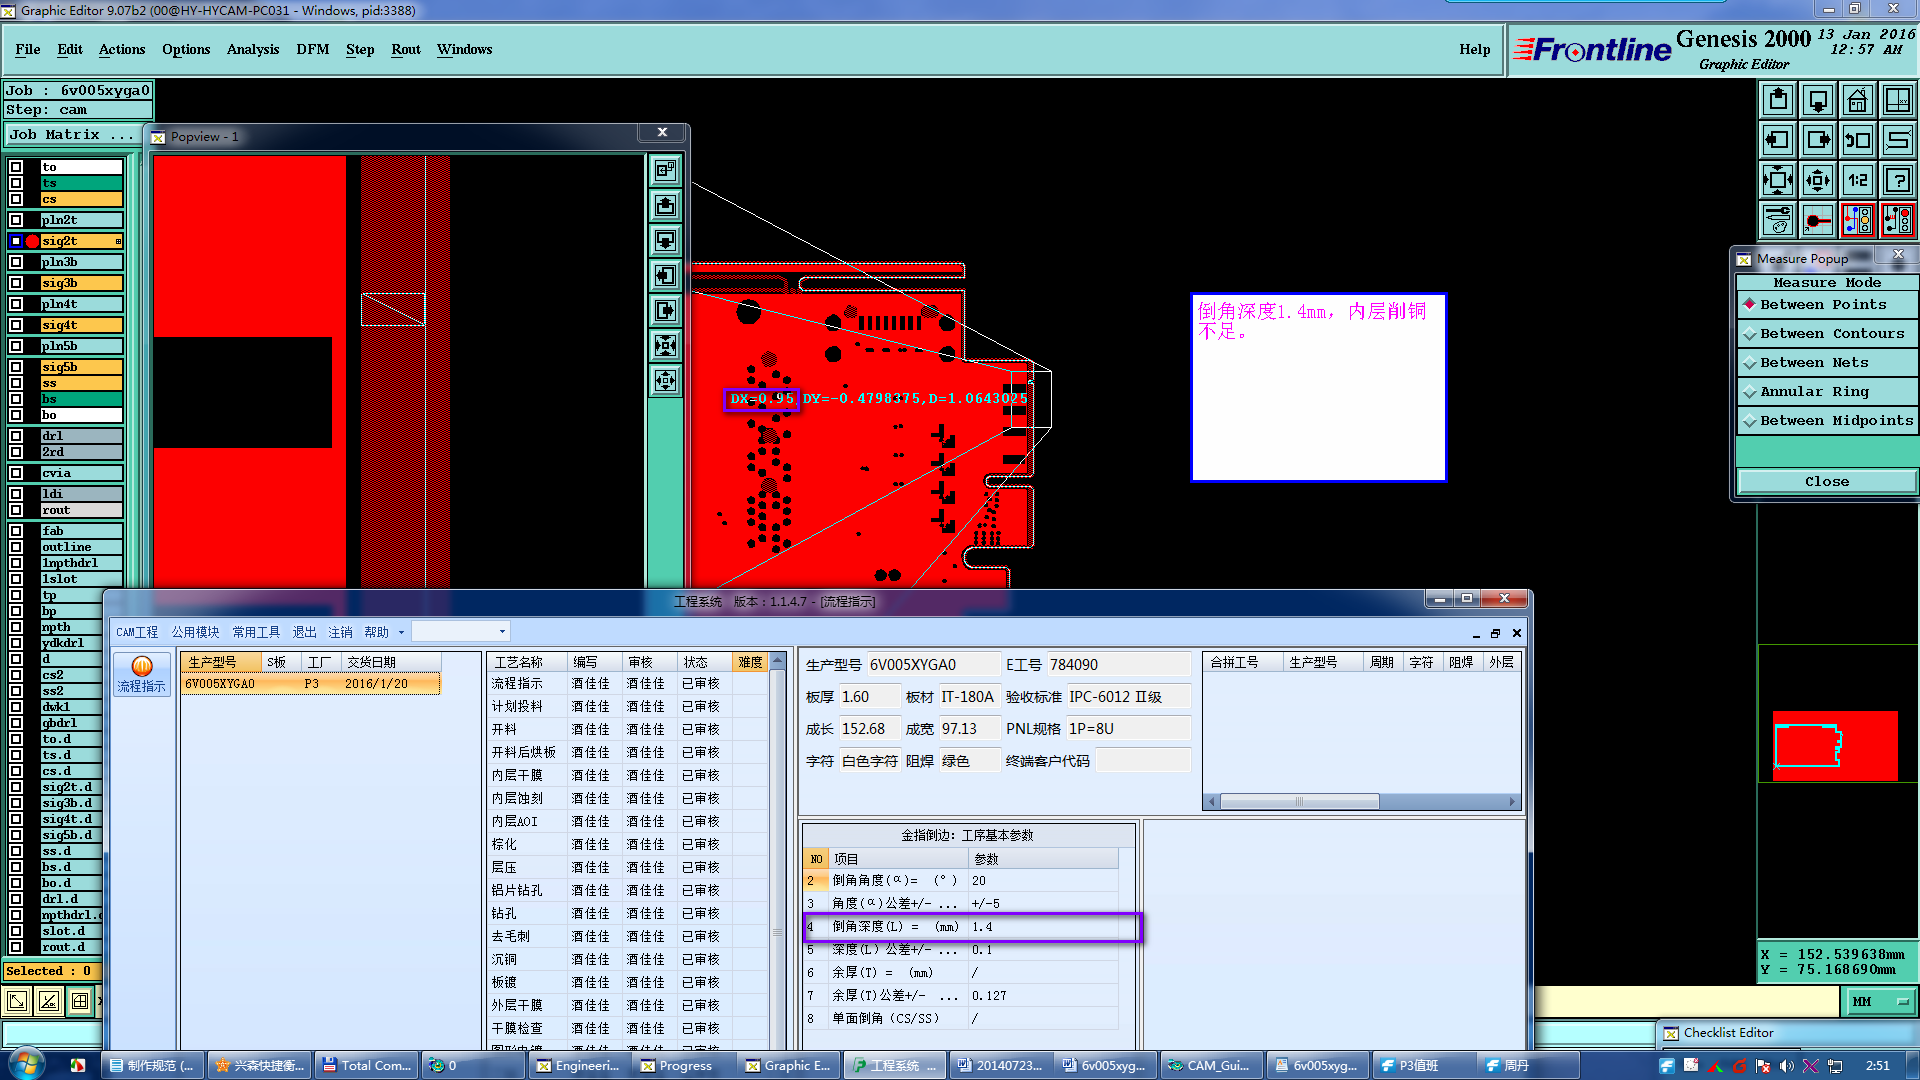Click the previous view undo zoom icon
Screen dimensions: 1920x1080
click(1857, 140)
